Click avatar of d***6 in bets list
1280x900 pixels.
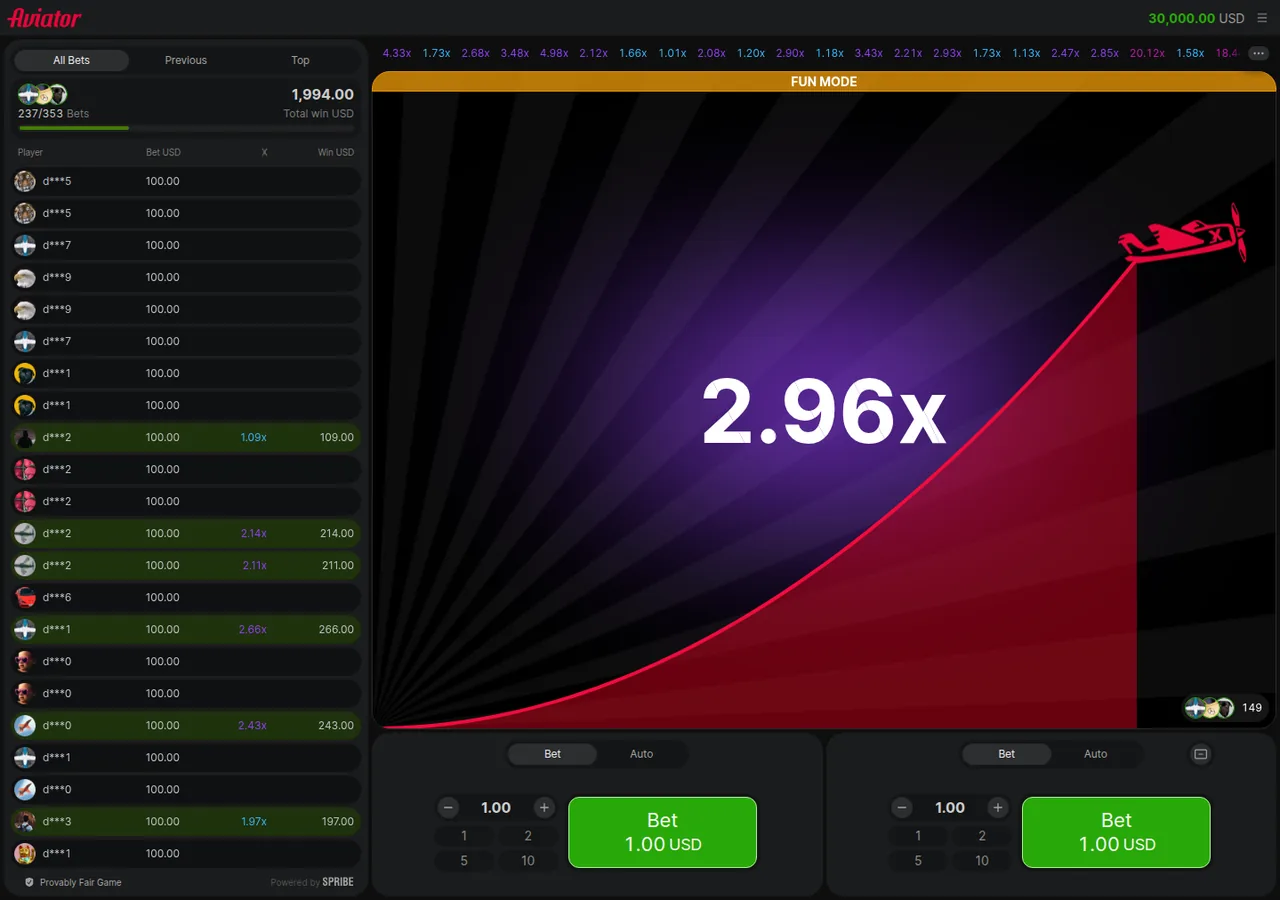pos(25,597)
